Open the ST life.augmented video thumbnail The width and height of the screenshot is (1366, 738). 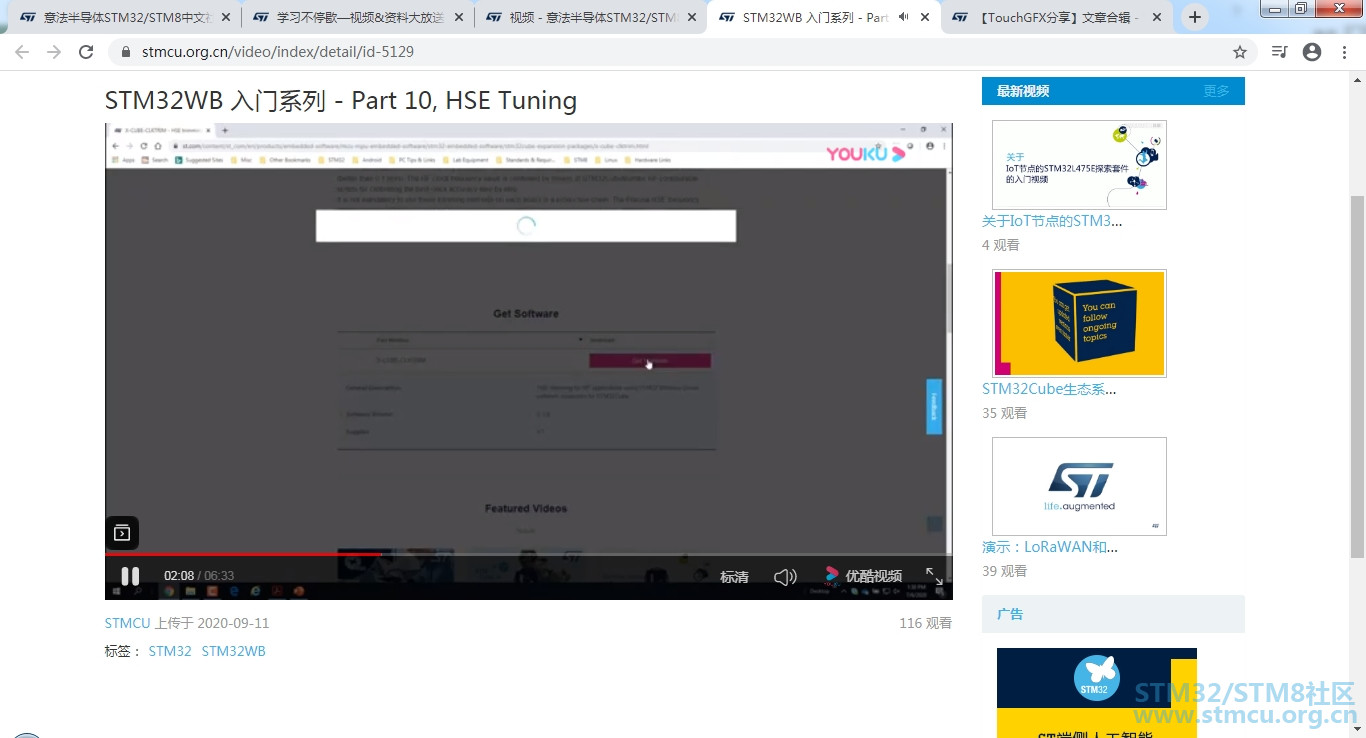click(1079, 486)
